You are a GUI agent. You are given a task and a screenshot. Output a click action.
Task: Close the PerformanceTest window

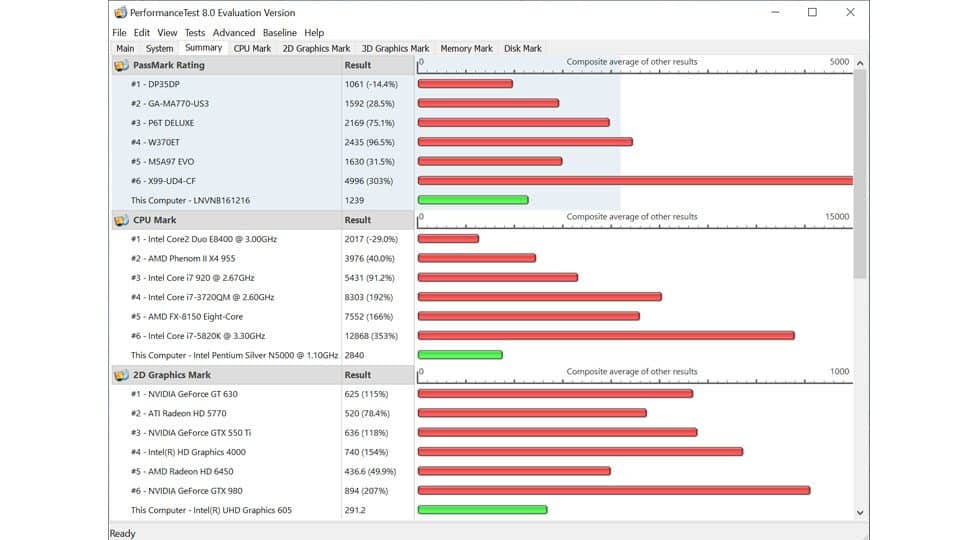tap(850, 12)
